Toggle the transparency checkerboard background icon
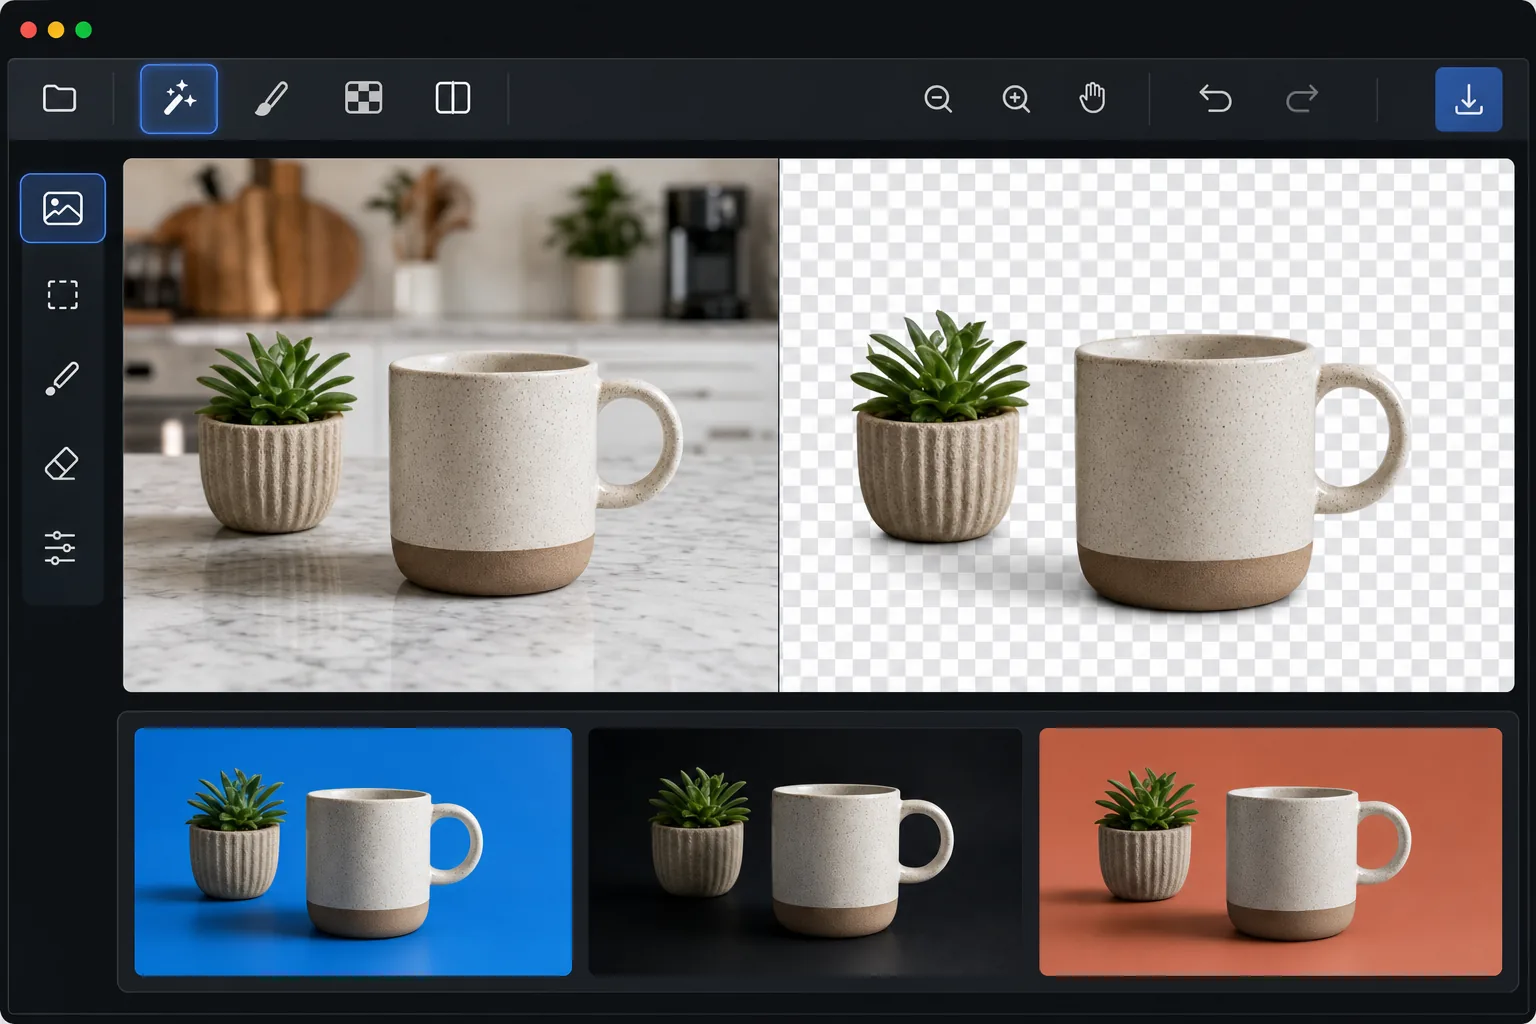The height and width of the screenshot is (1024, 1536). click(363, 98)
